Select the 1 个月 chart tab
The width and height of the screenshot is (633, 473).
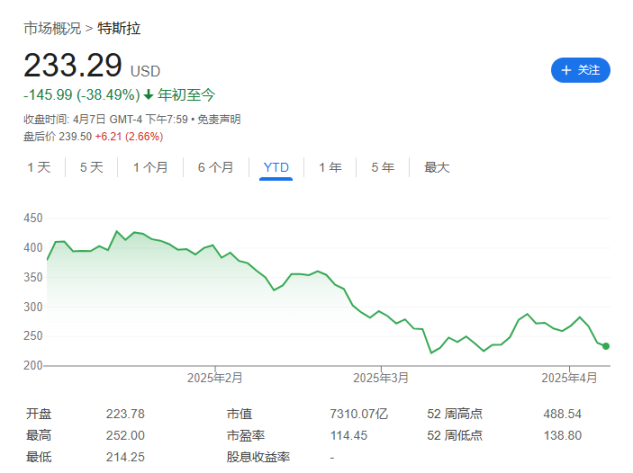click(x=150, y=167)
